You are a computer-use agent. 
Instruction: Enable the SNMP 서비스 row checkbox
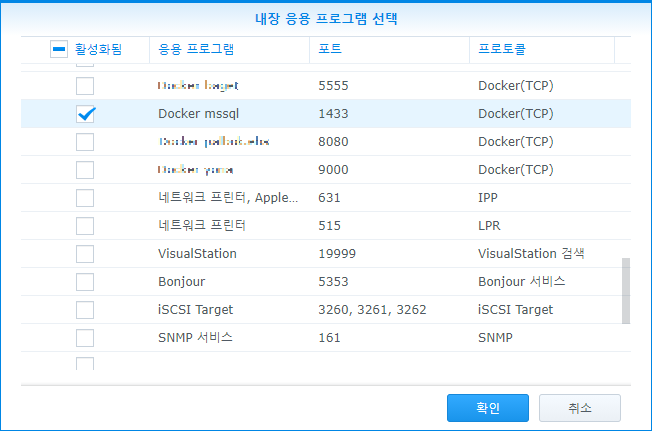point(85,338)
